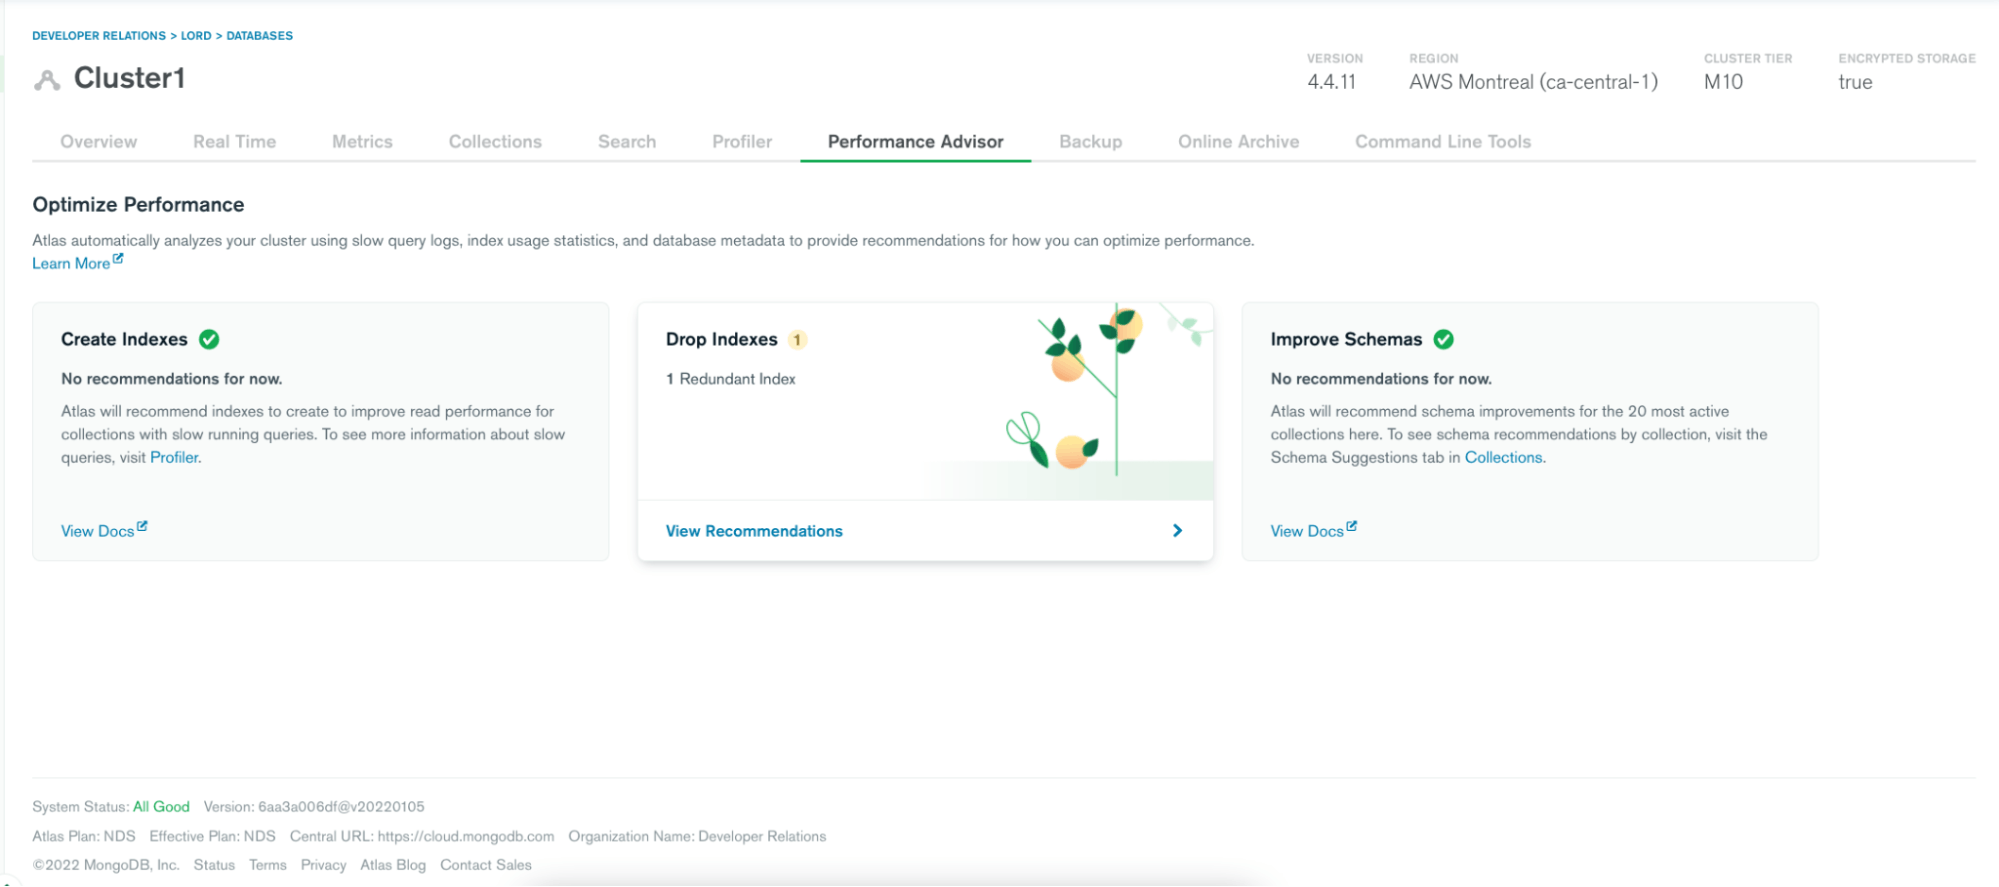Click the 1 Redundant Index text
This screenshot has width=1999, height=887.
point(731,379)
